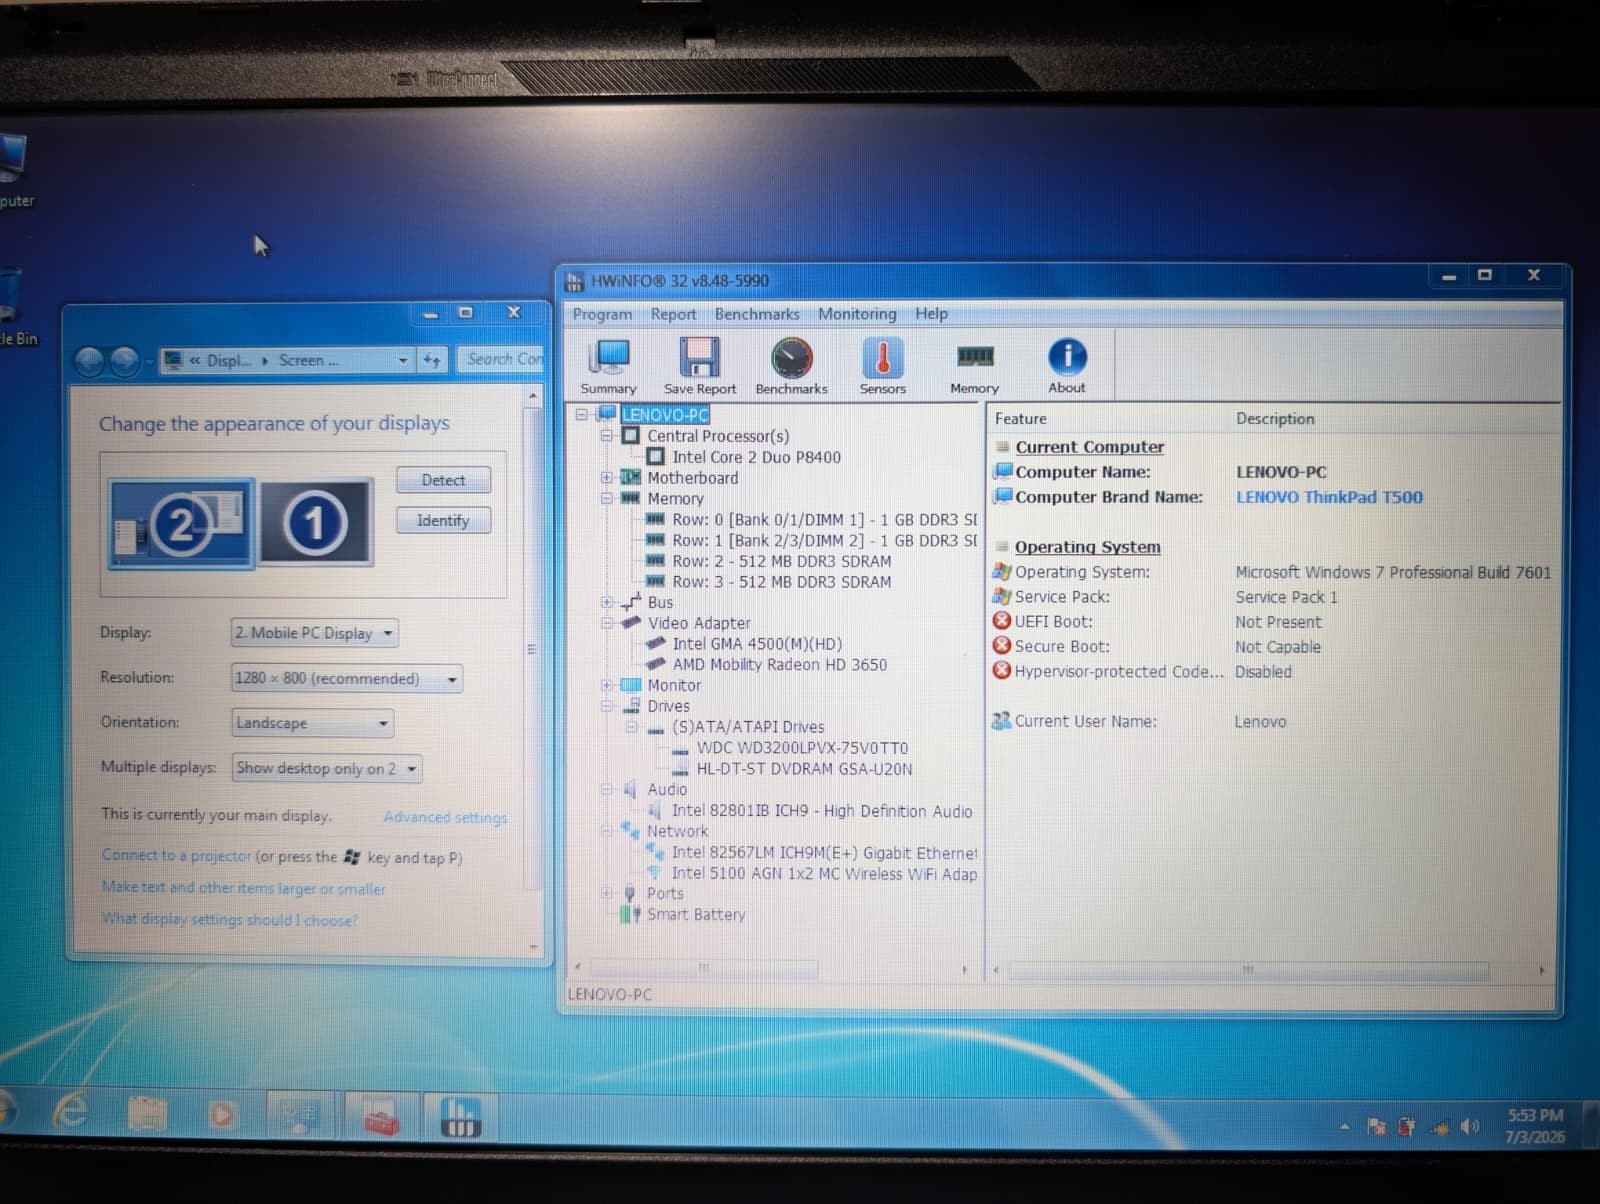
Task: Click the Save Report floppy icon
Action: (x=699, y=367)
